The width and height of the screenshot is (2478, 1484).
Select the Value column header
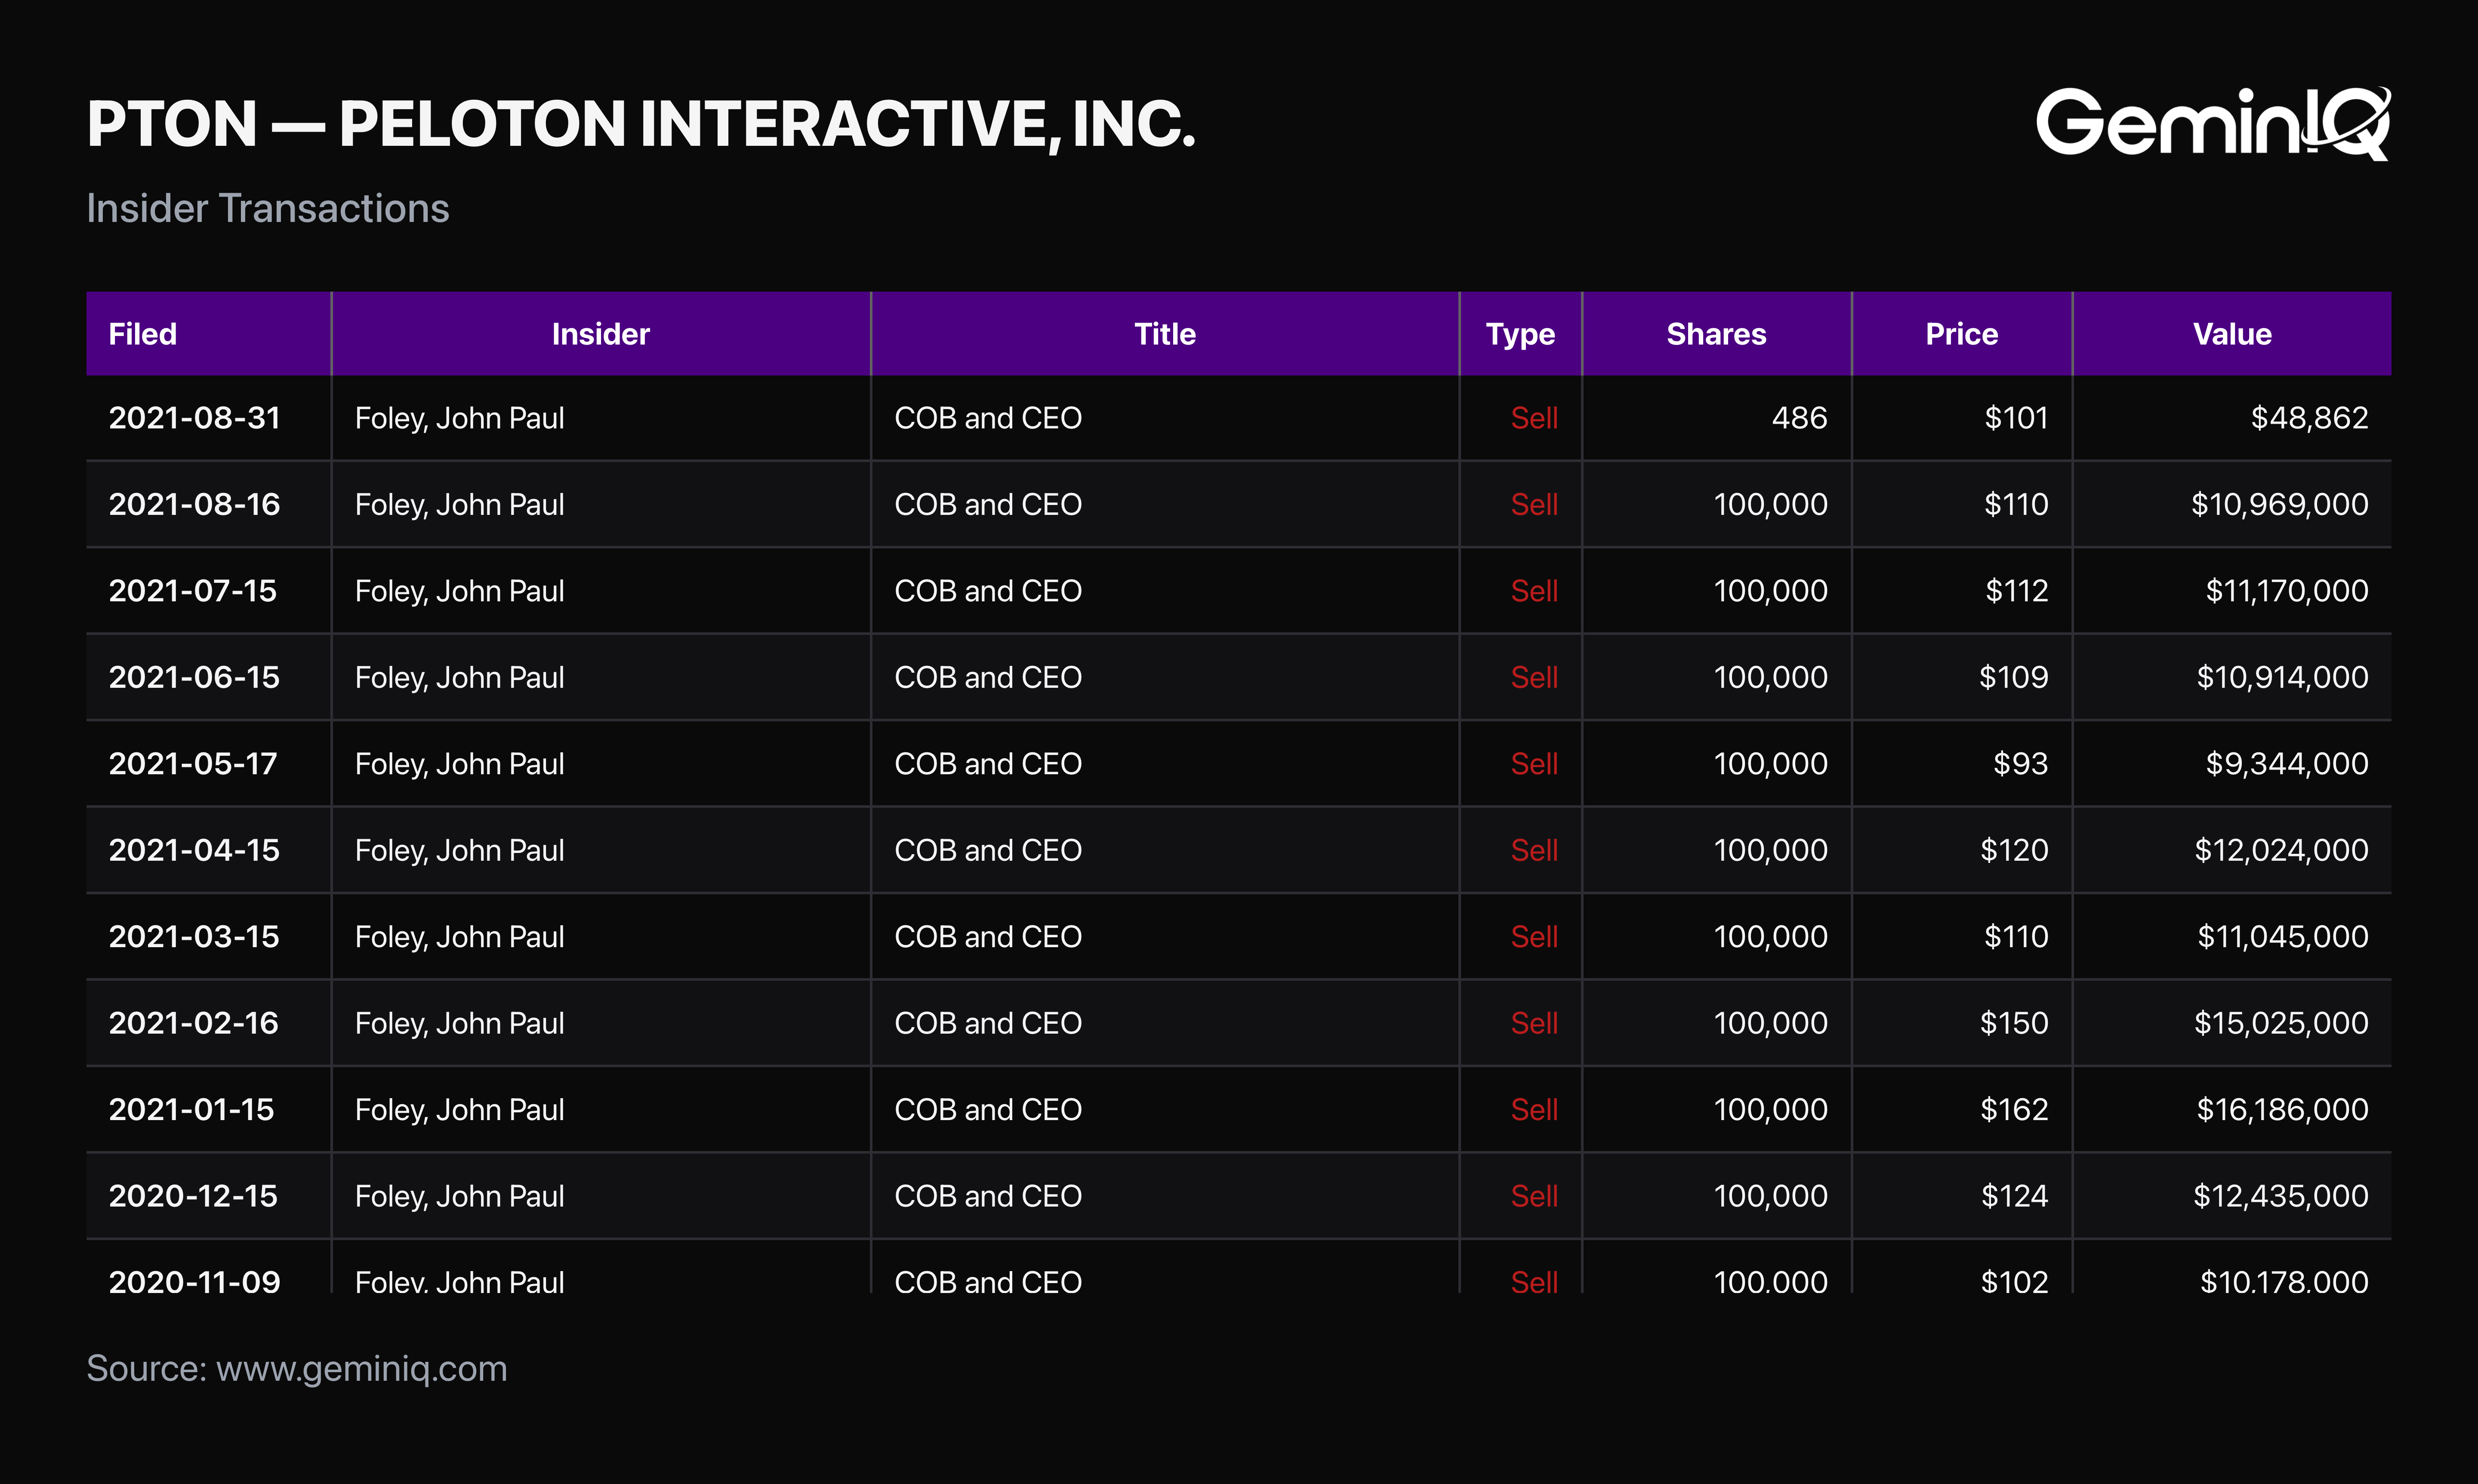click(x=2232, y=334)
